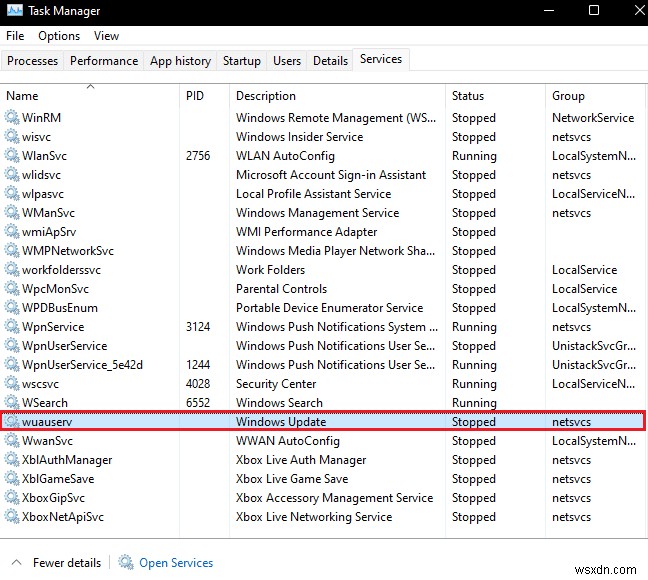Open Services link at the bottom
Image resolution: width=648 pixels, height=580 pixels.
(x=176, y=563)
